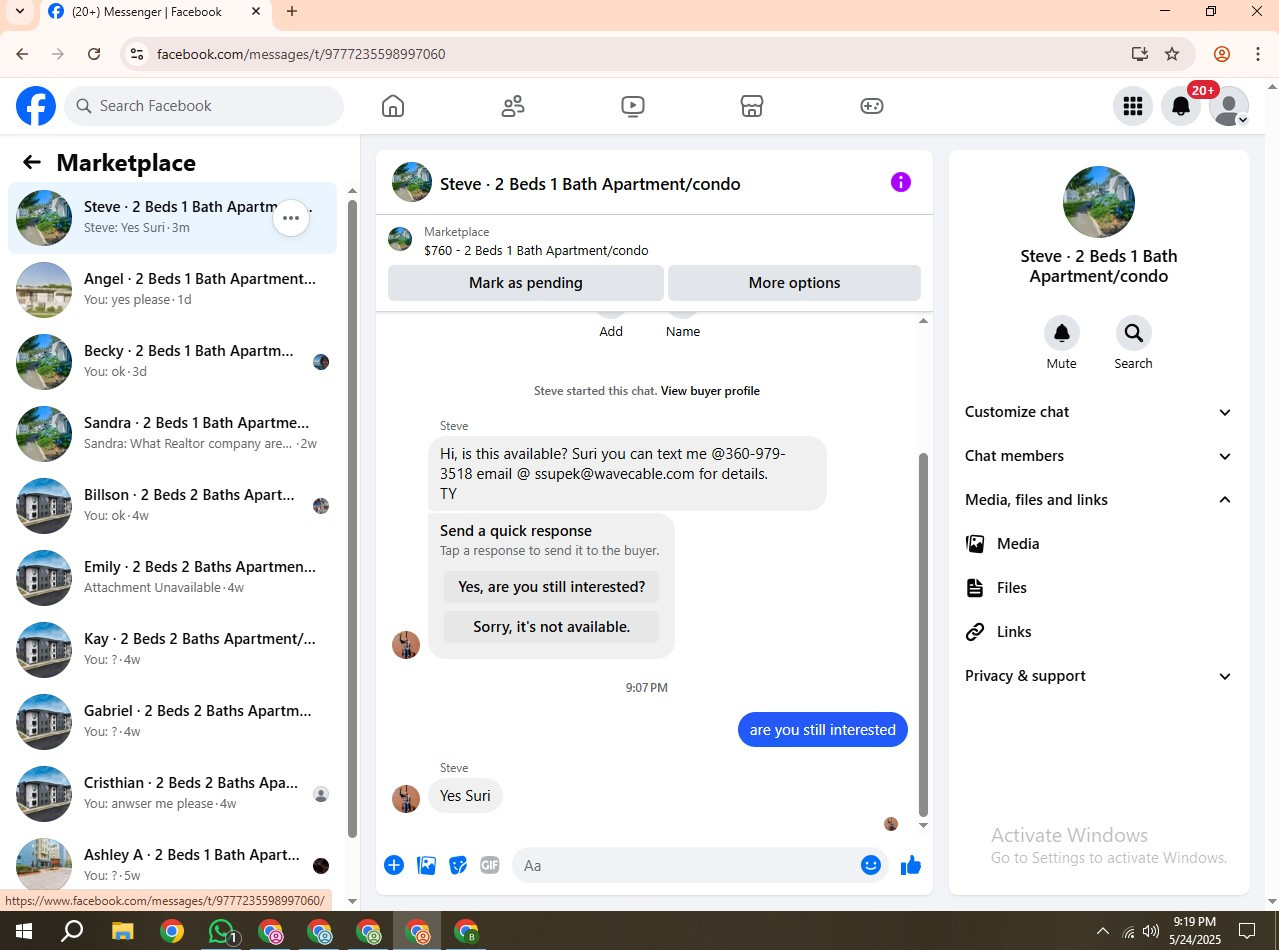1279x950 pixels.
Task: Open Chrome's three-dot menu
Action: pos(1257,54)
